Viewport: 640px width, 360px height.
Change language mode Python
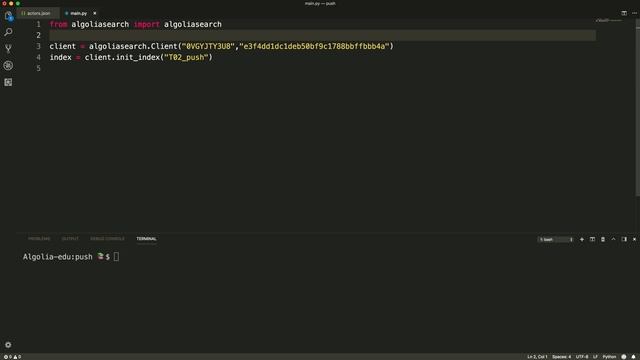pyautogui.click(x=609, y=357)
